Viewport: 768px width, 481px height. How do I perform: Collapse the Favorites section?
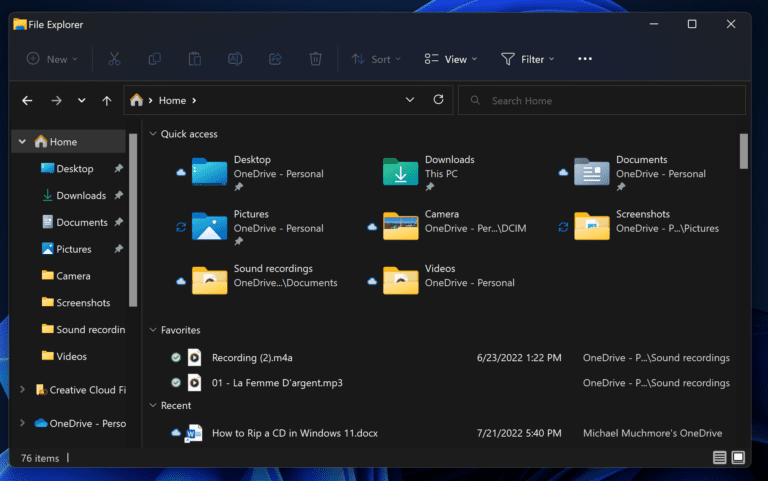[153, 330]
